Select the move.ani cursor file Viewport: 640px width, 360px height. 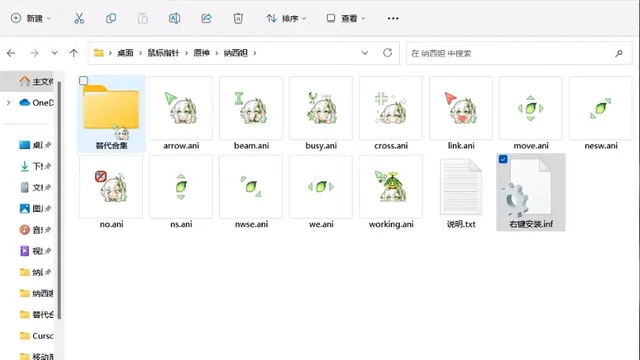tap(531, 113)
